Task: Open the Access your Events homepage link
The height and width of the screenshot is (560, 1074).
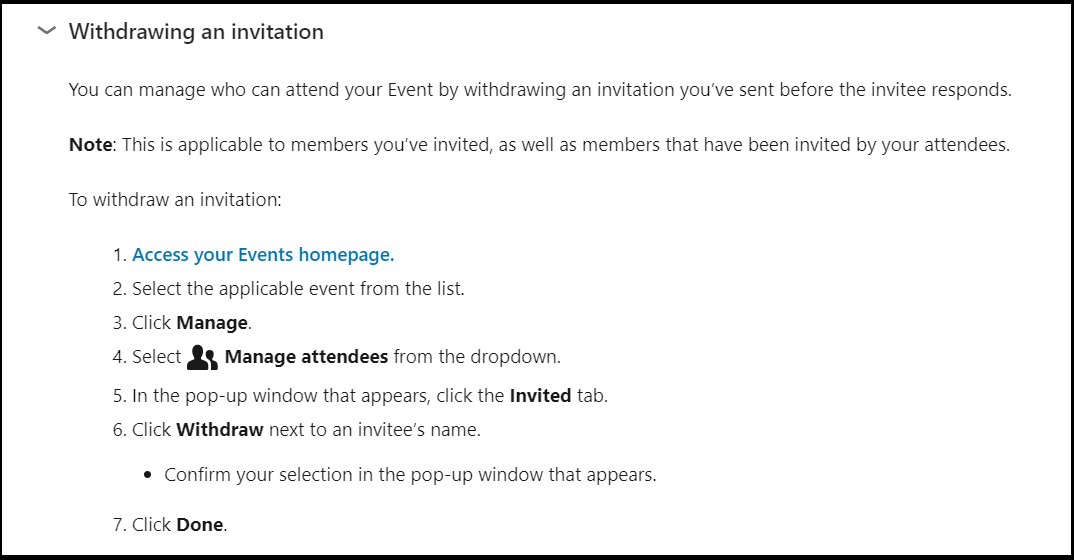Action: click(263, 255)
